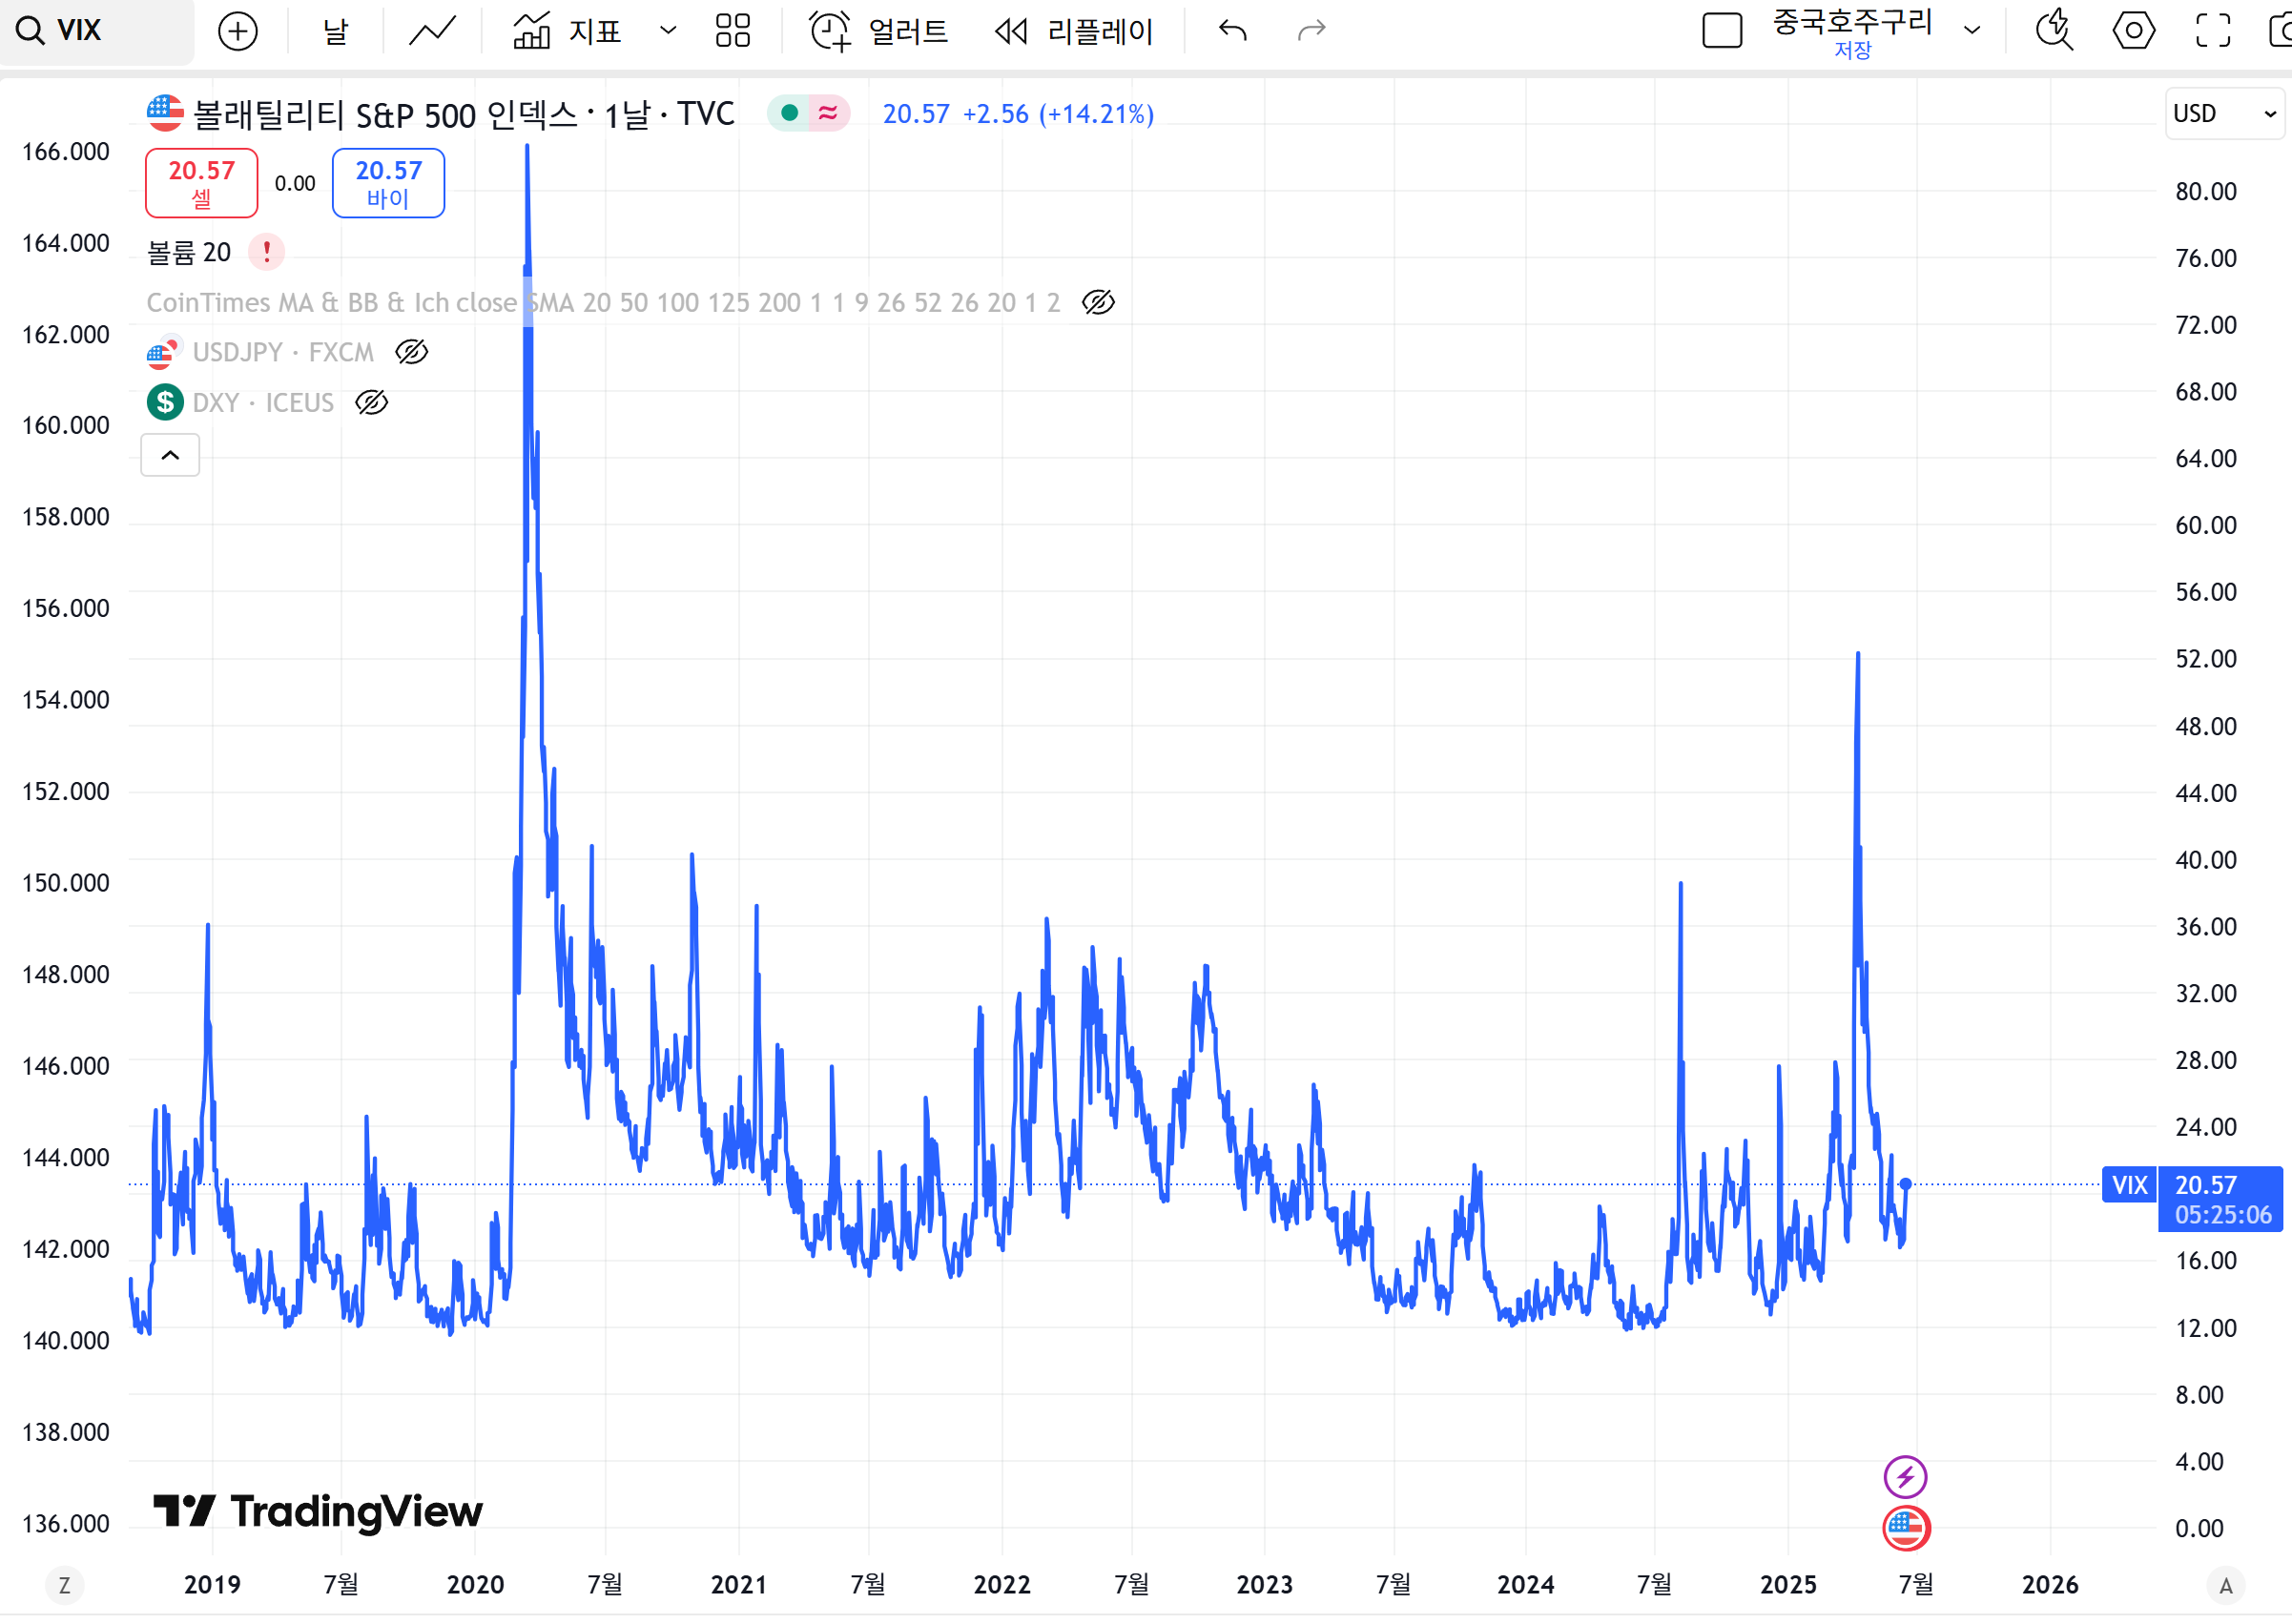Collapse the indicator legend chevron
The height and width of the screenshot is (1624, 2292).
(170, 456)
